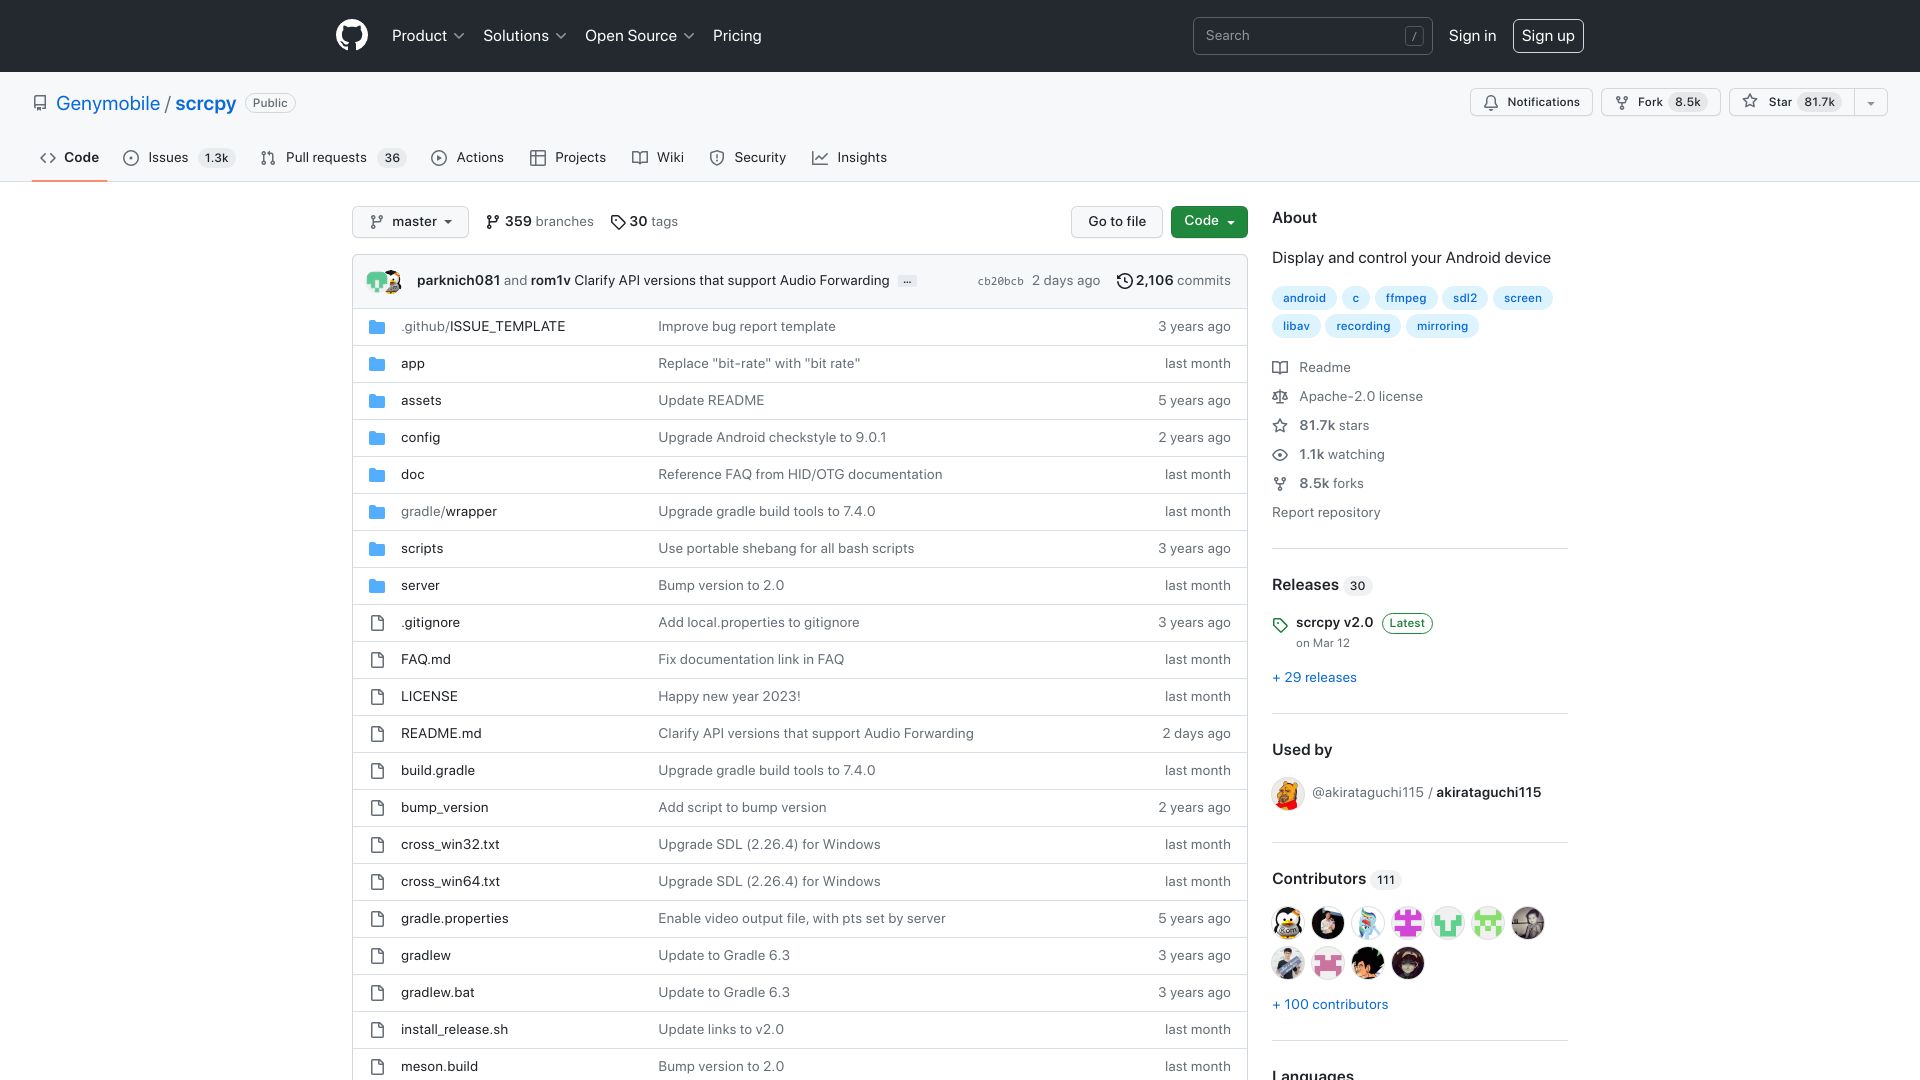
Task: Click the bell icon in Notifications
Action: (x=1491, y=102)
